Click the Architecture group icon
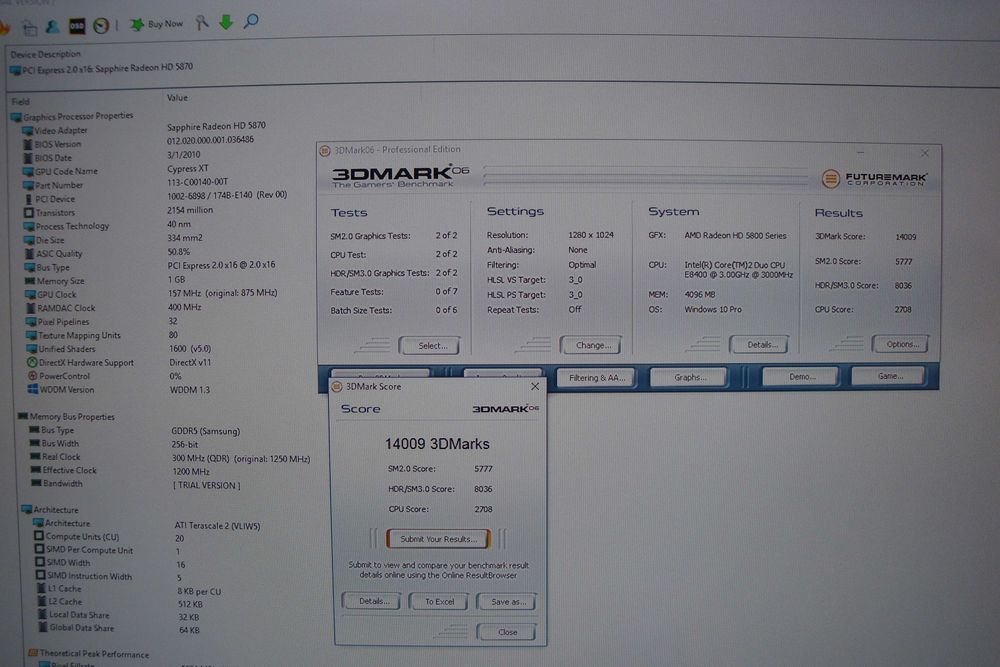 tap(26, 509)
